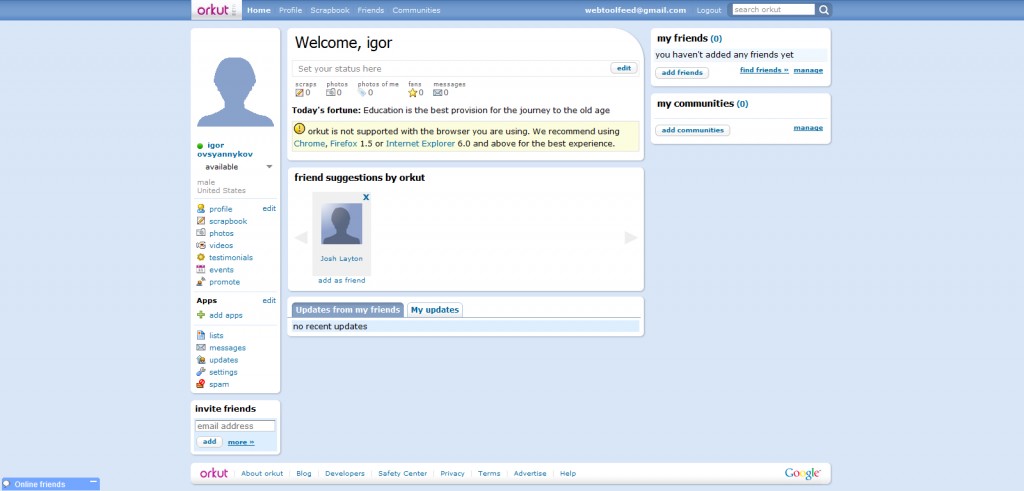Click the add friends button
Image resolution: width=1024 pixels, height=491 pixels.
682,72
